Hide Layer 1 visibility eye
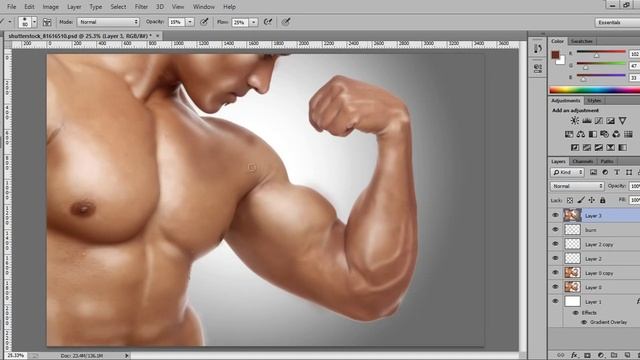This screenshot has width=640, height=360. point(555,301)
